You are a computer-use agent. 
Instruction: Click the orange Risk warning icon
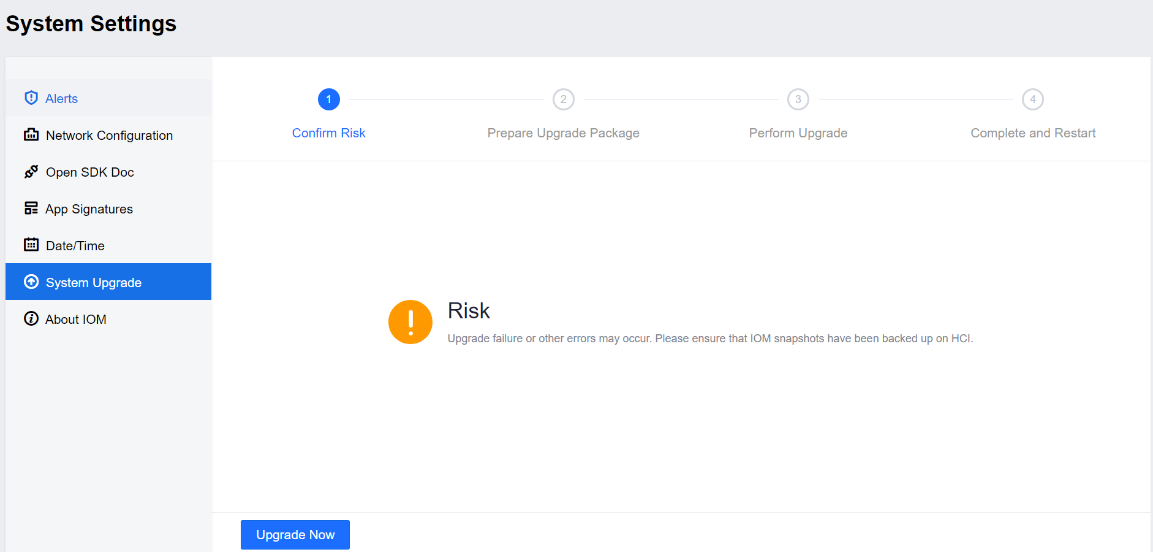(410, 322)
